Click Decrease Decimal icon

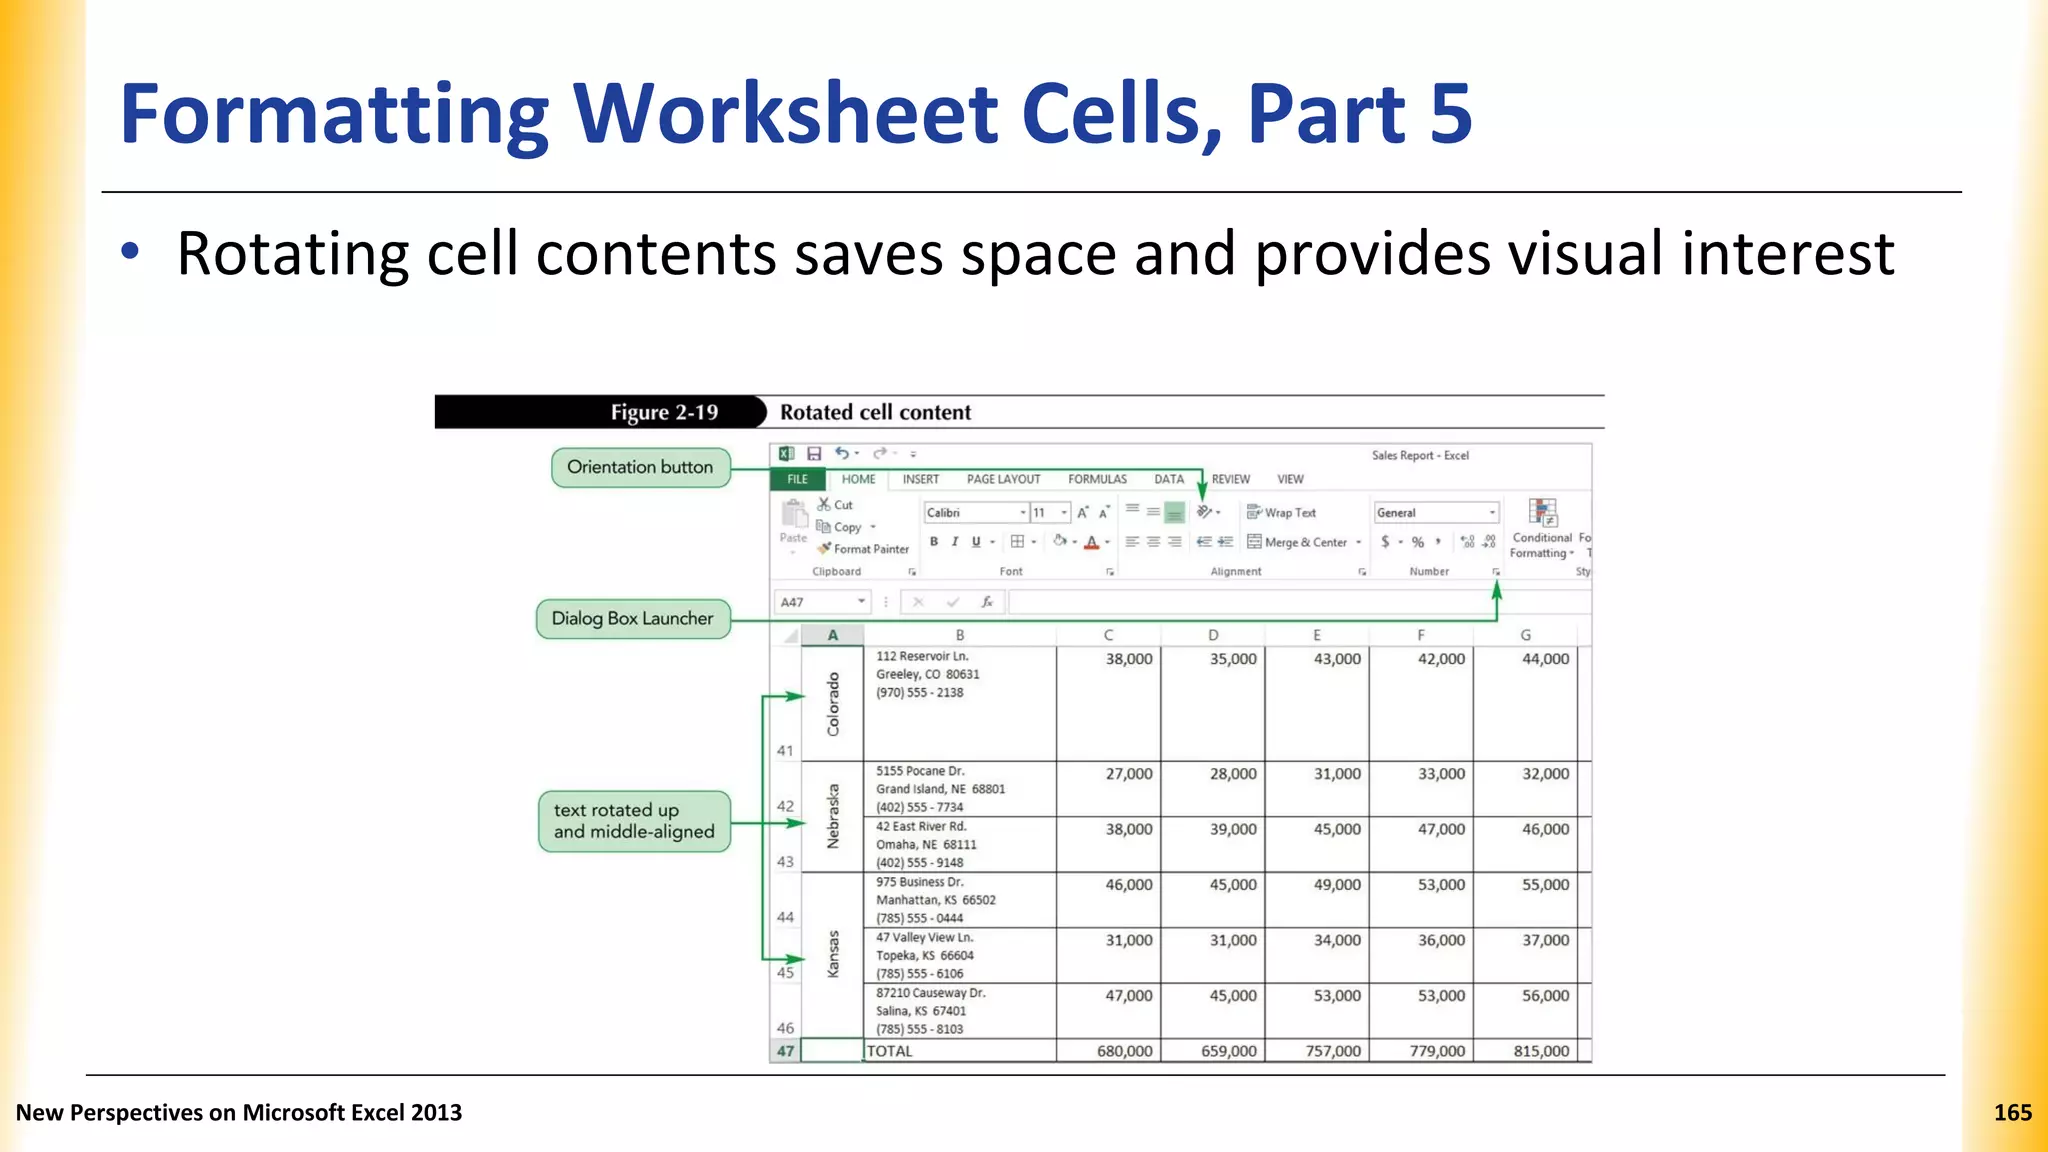pos(1489,542)
